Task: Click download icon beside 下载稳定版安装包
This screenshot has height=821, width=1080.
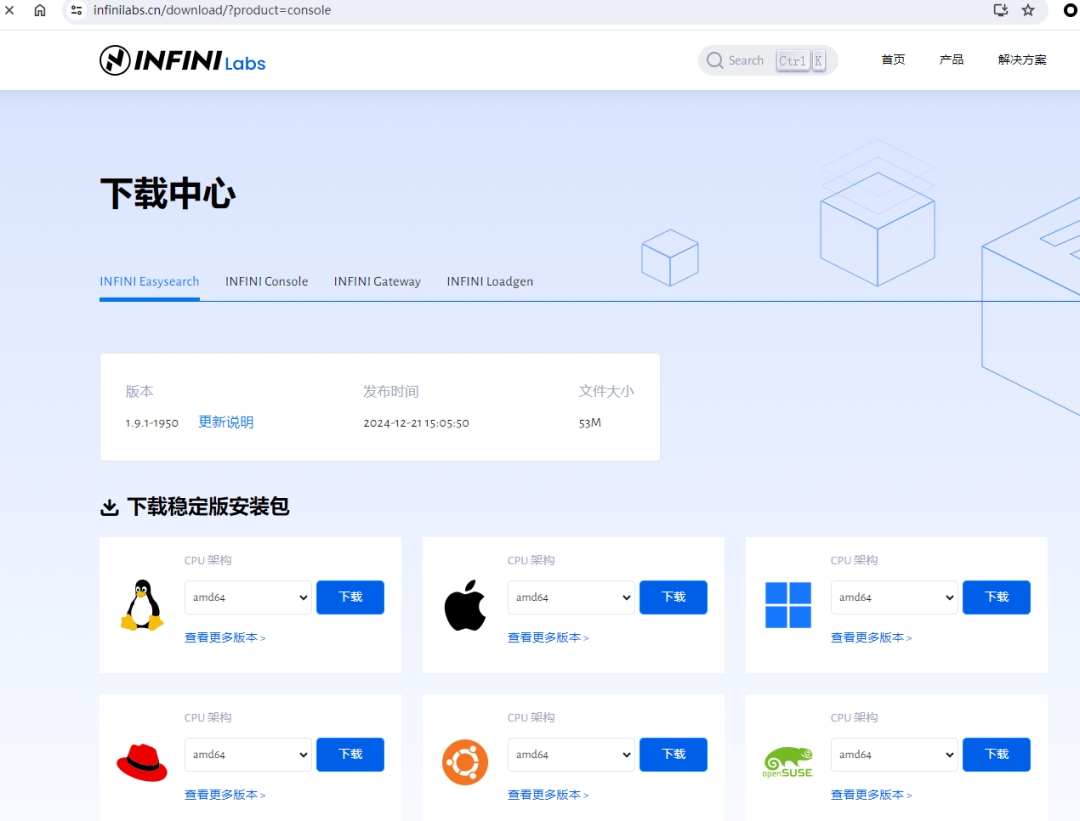Action: pyautogui.click(x=110, y=507)
